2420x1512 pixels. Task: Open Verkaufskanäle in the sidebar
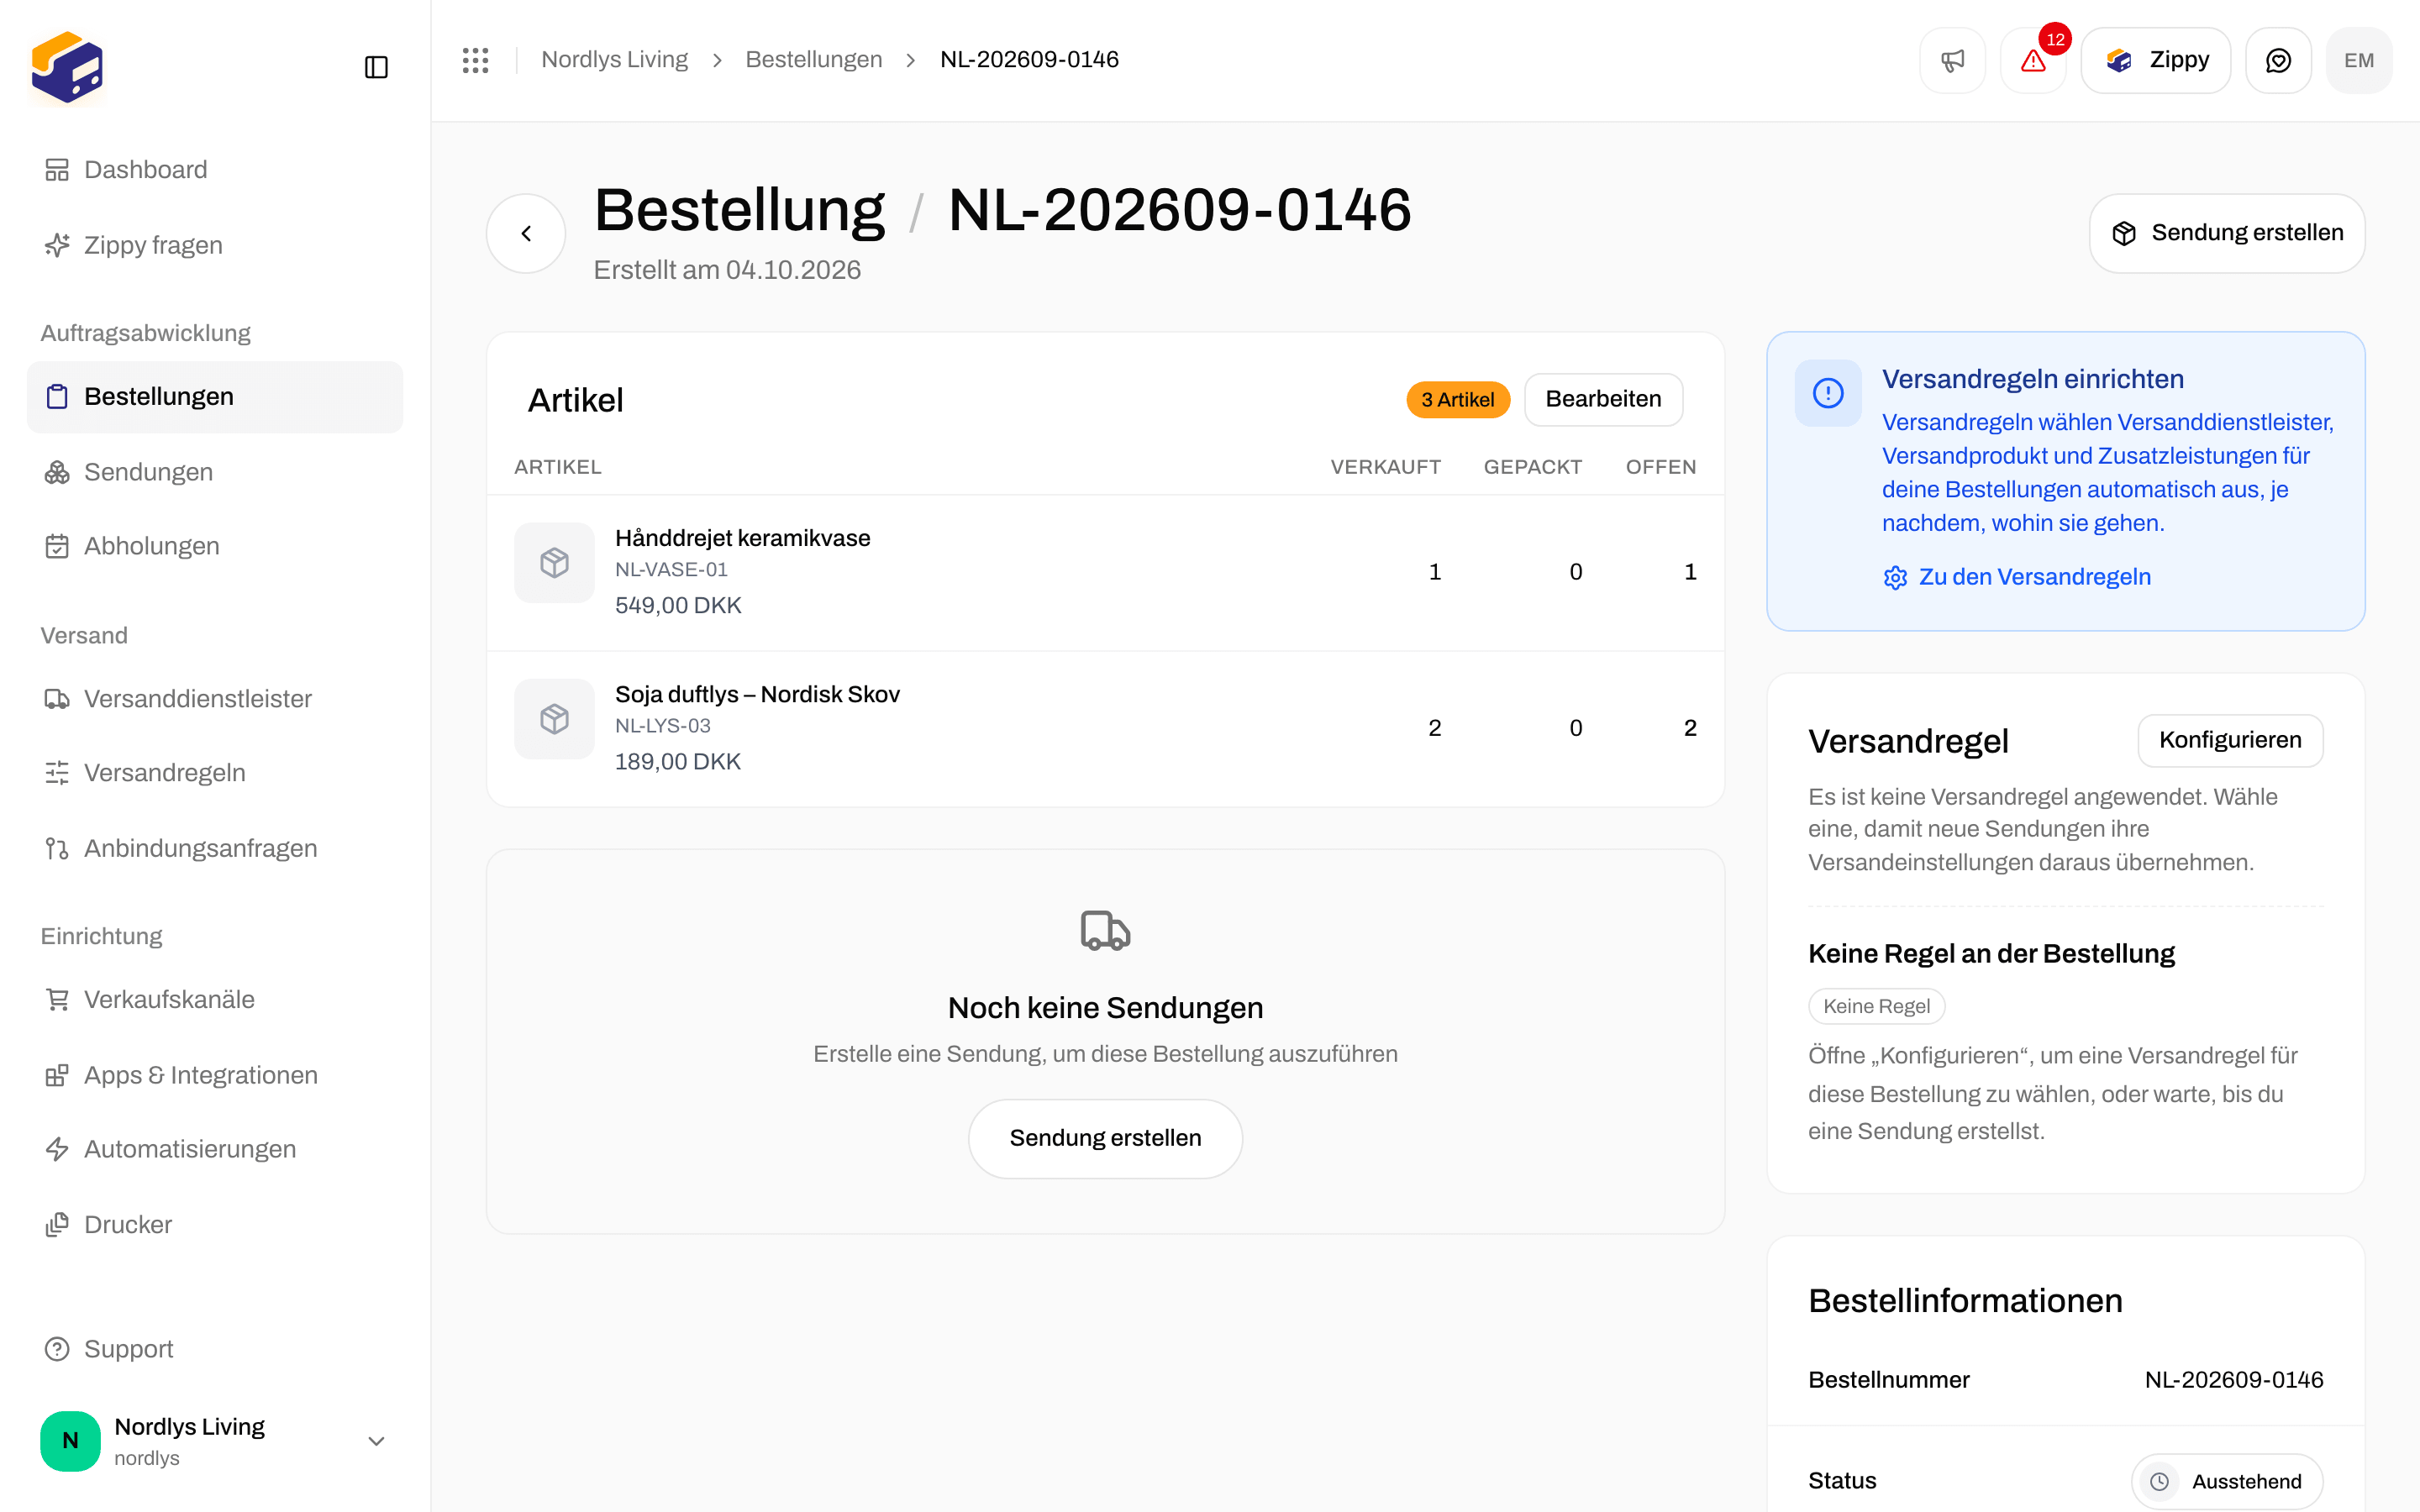point(215,999)
